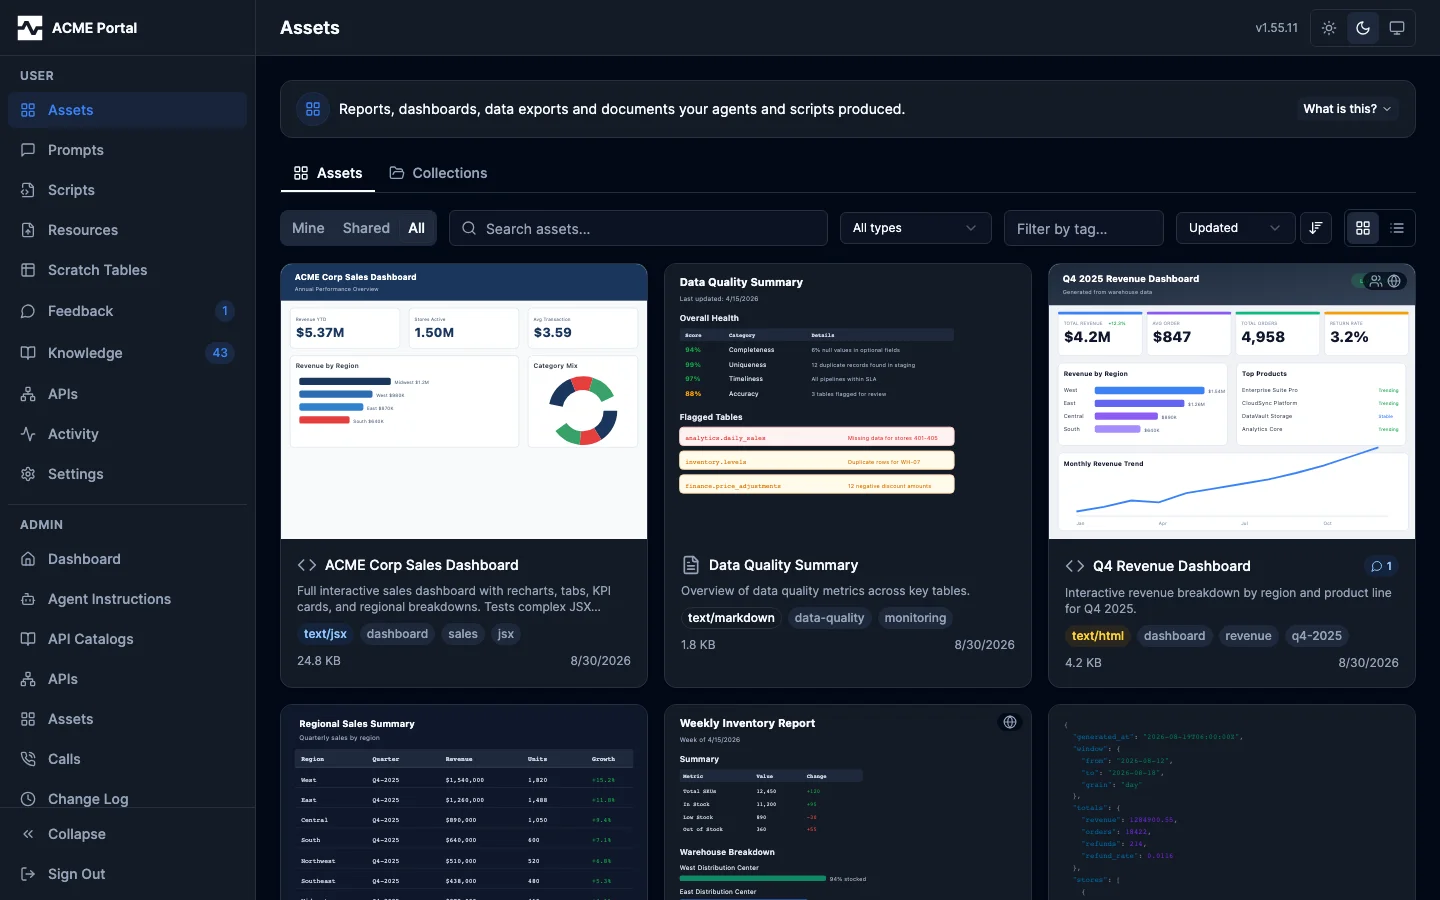Show only Mine assets
Viewport: 1440px width, 900px height.
[x=308, y=228]
